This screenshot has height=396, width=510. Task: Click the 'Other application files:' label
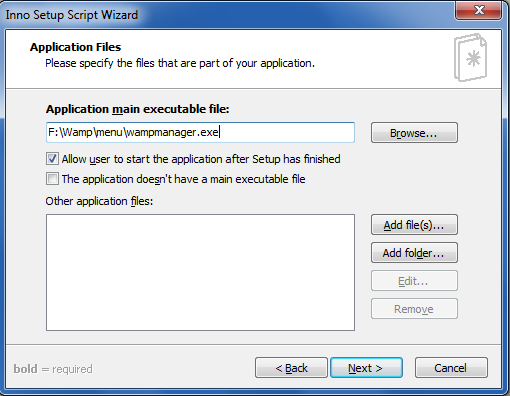click(x=99, y=201)
